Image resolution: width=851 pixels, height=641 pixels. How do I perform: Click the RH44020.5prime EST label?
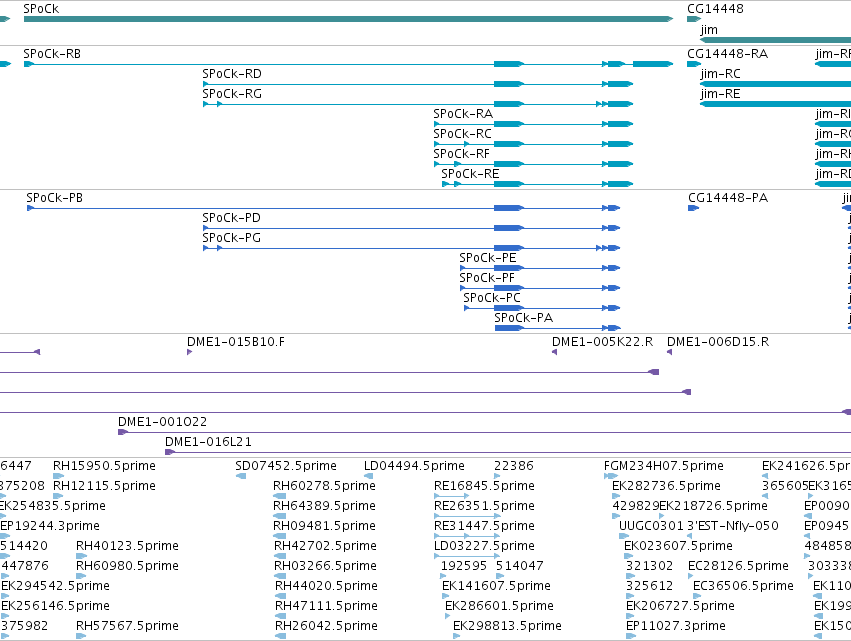click(x=326, y=586)
